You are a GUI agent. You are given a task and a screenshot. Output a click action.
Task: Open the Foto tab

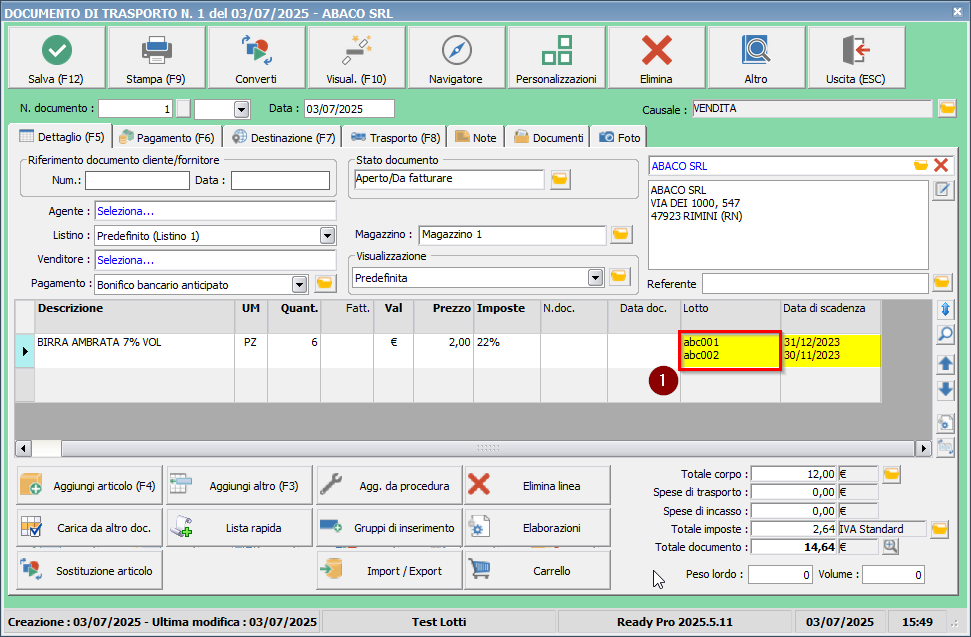point(619,137)
